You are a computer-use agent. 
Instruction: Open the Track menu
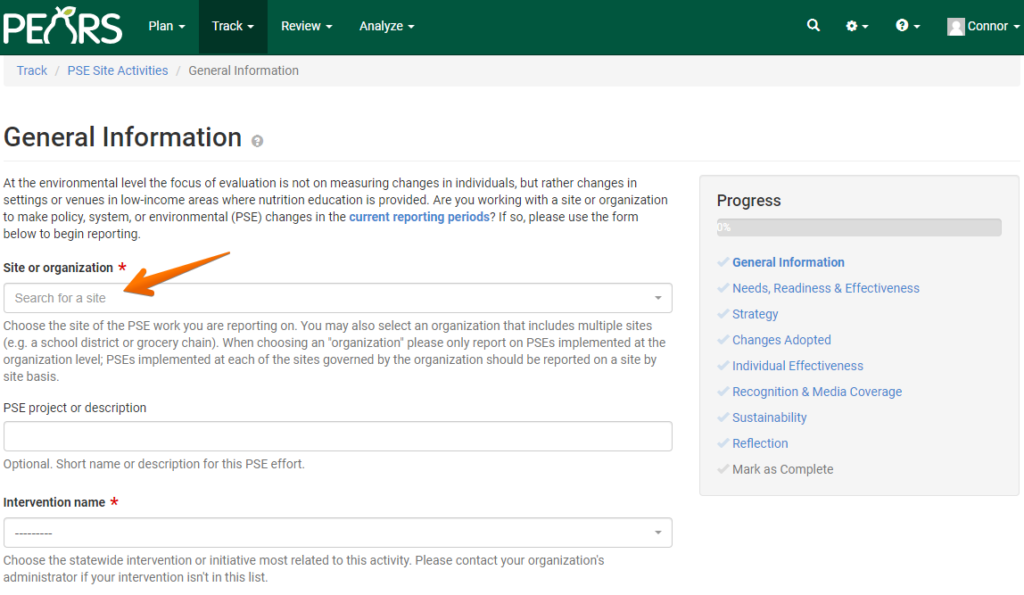click(x=232, y=27)
